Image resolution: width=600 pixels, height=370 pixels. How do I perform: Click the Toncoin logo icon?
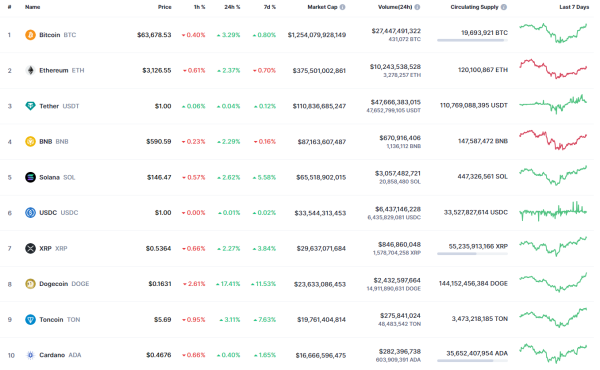point(30,319)
